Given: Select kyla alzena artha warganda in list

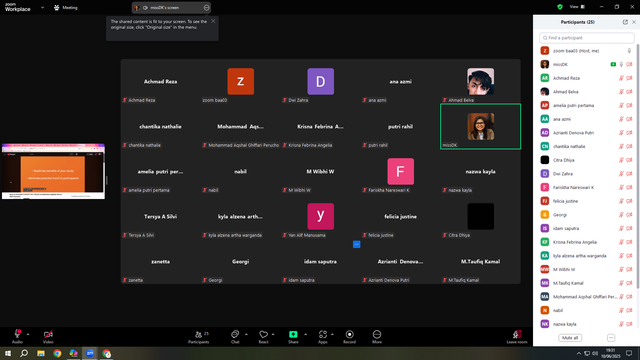Looking at the screenshot, I should (587, 256).
